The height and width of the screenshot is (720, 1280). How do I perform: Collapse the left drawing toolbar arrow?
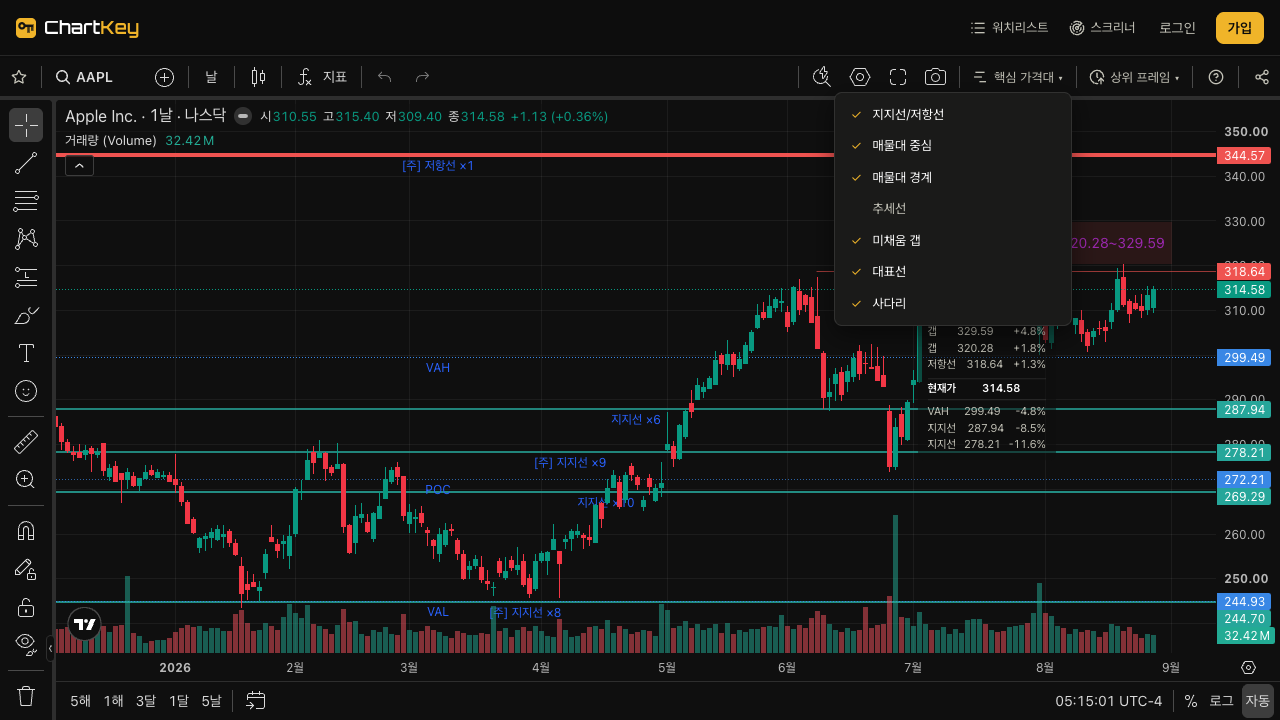[50, 649]
